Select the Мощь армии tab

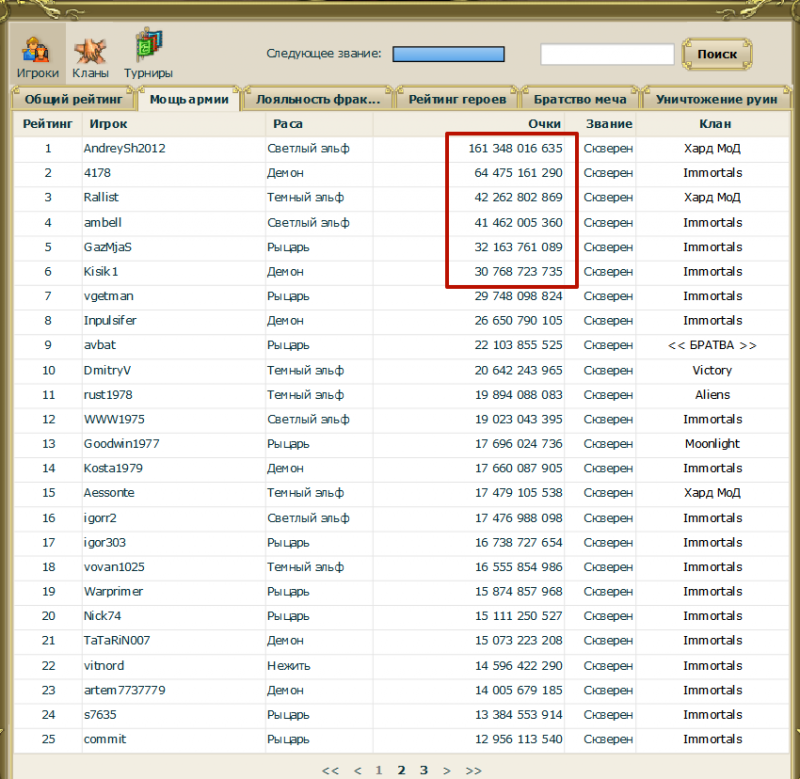[189, 99]
